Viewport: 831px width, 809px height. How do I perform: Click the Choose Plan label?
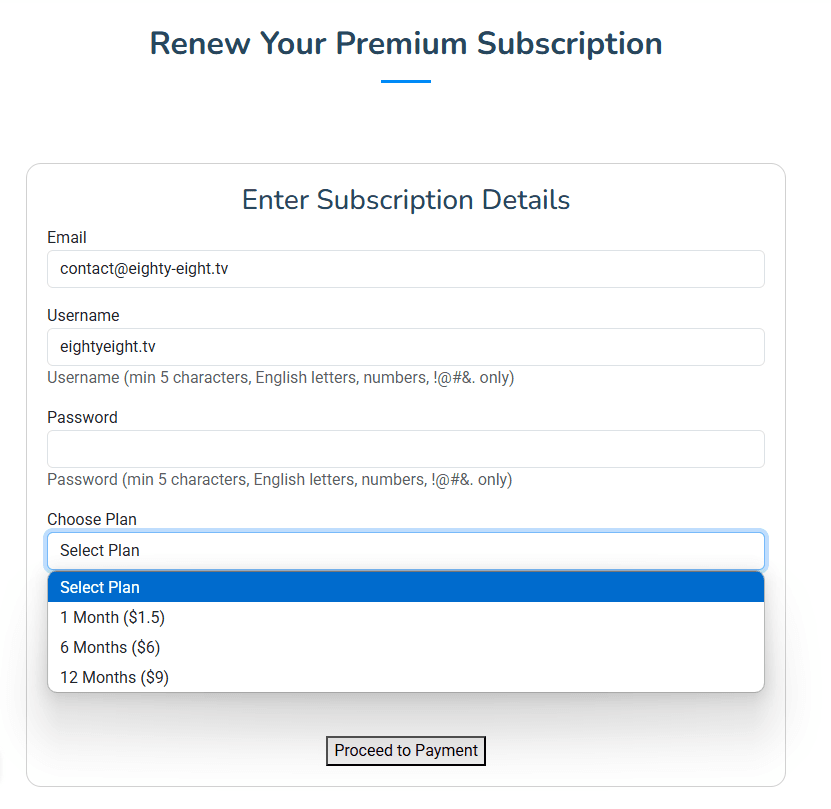click(92, 519)
